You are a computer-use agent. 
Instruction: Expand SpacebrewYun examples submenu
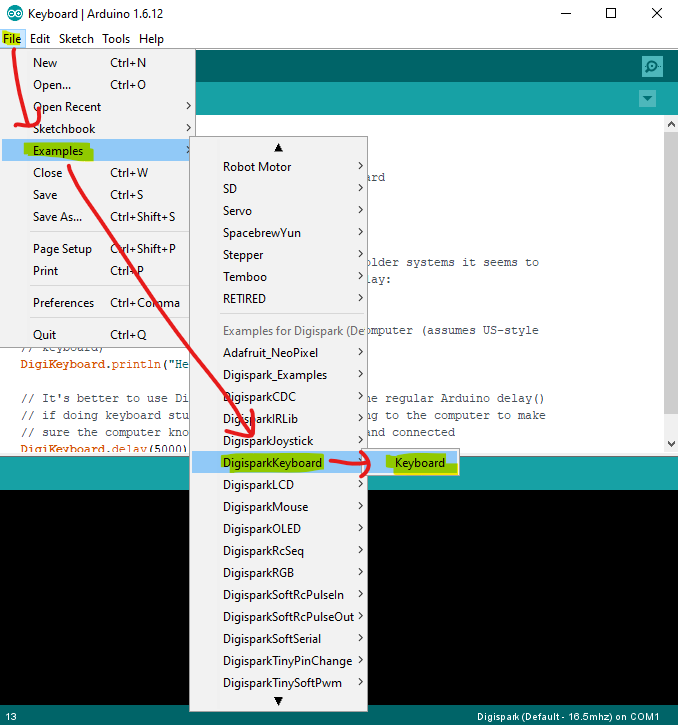[x=279, y=233]
